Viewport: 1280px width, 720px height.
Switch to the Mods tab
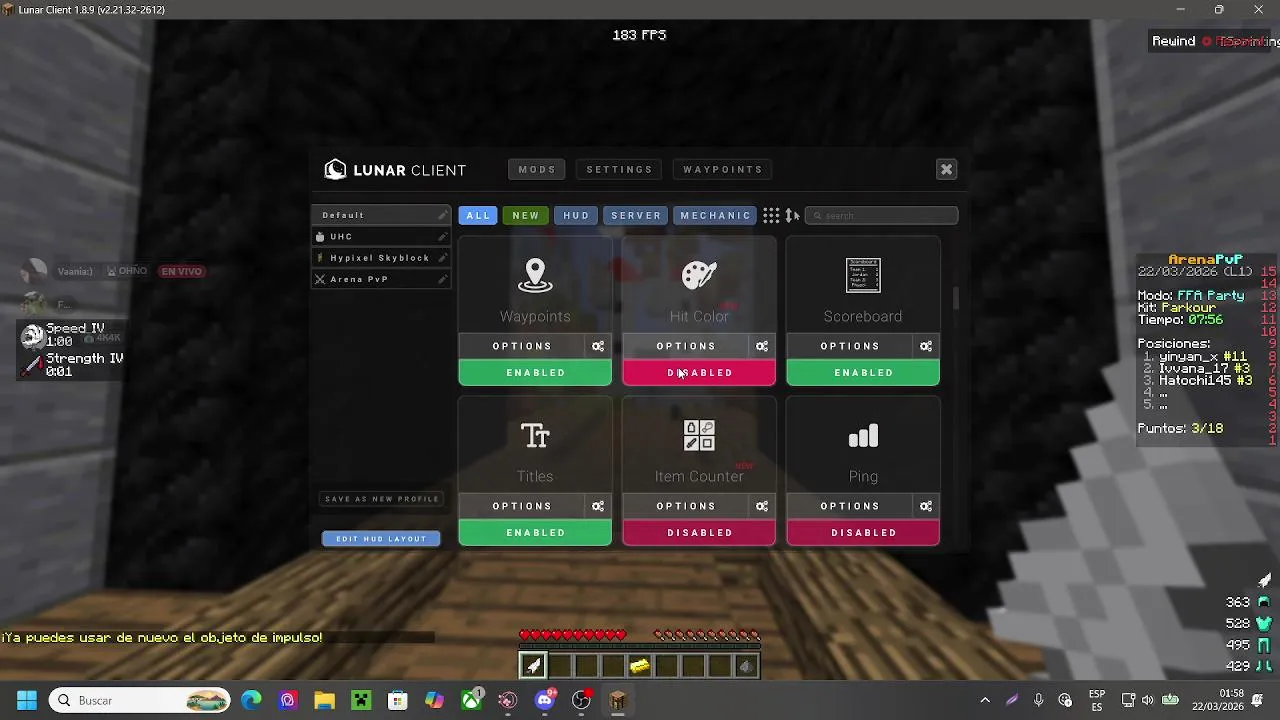pos(537,170)
